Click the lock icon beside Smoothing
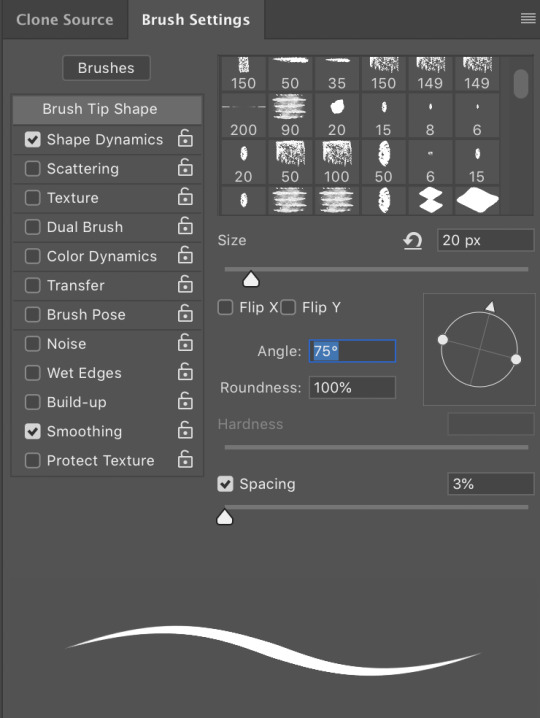The image size is (540, 718). point(185,430)
